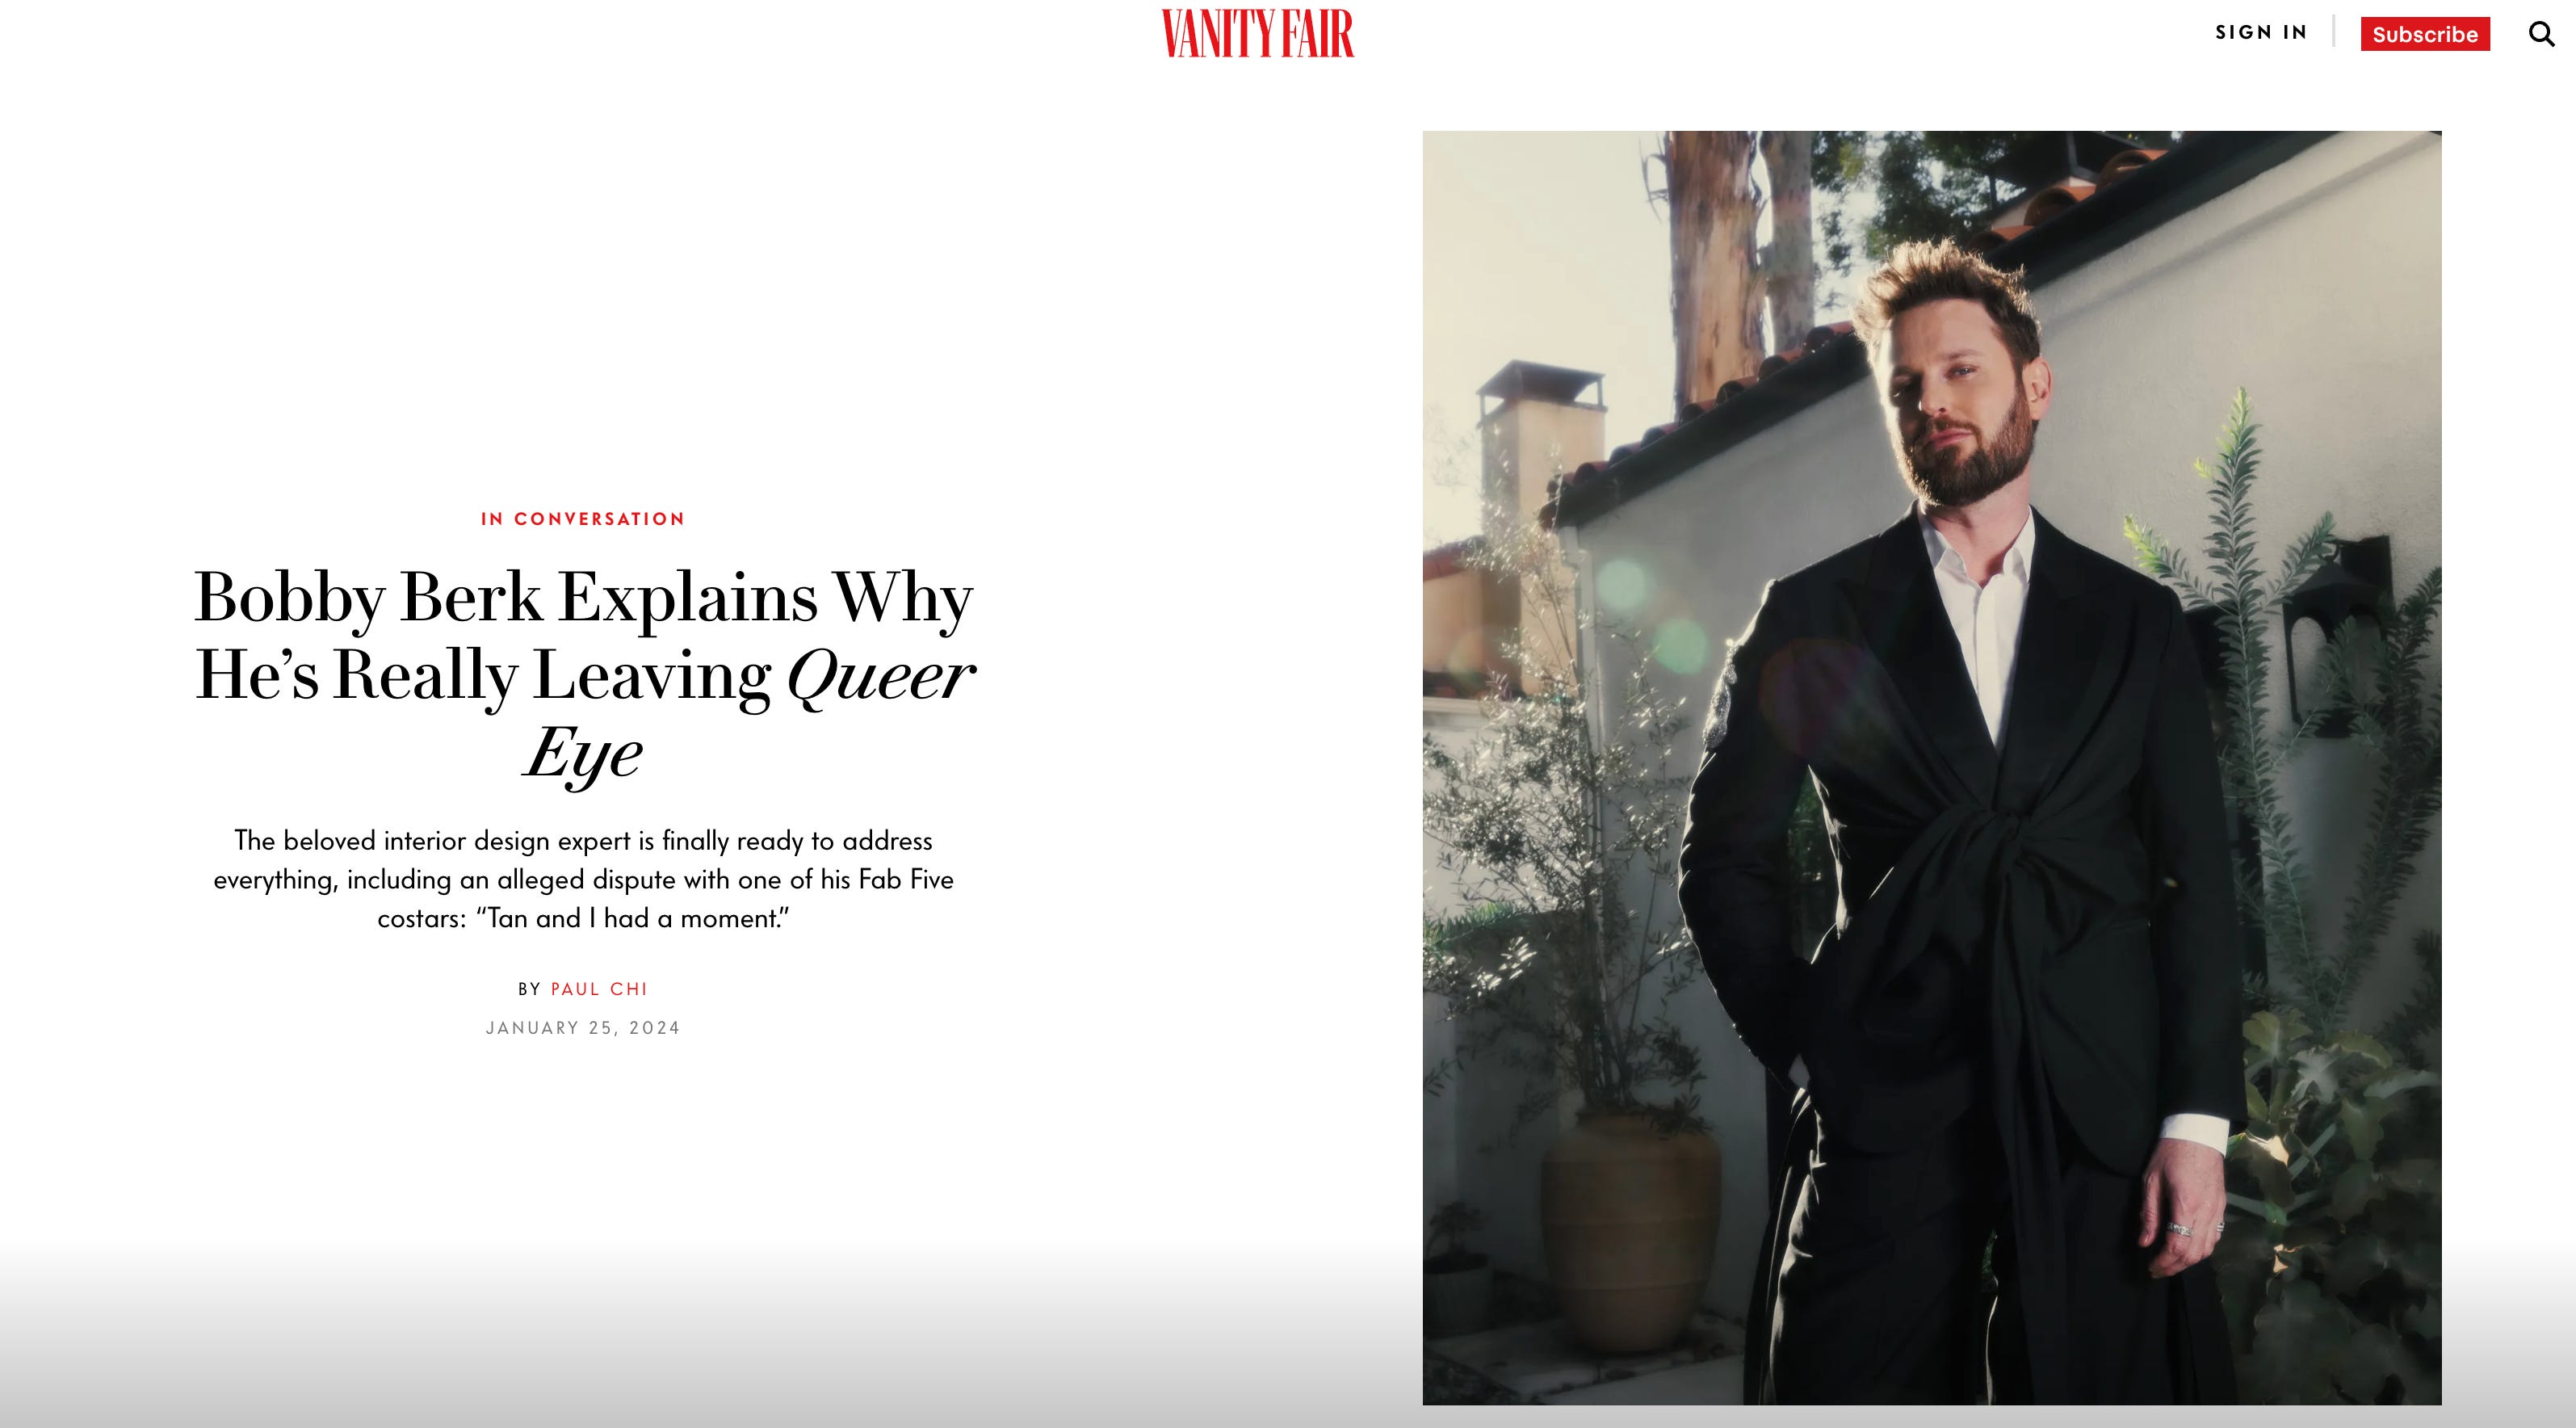Open the Sign In link
Image resolution: width=2576 pixels, height=1428 pixels.
[2261, 32]
